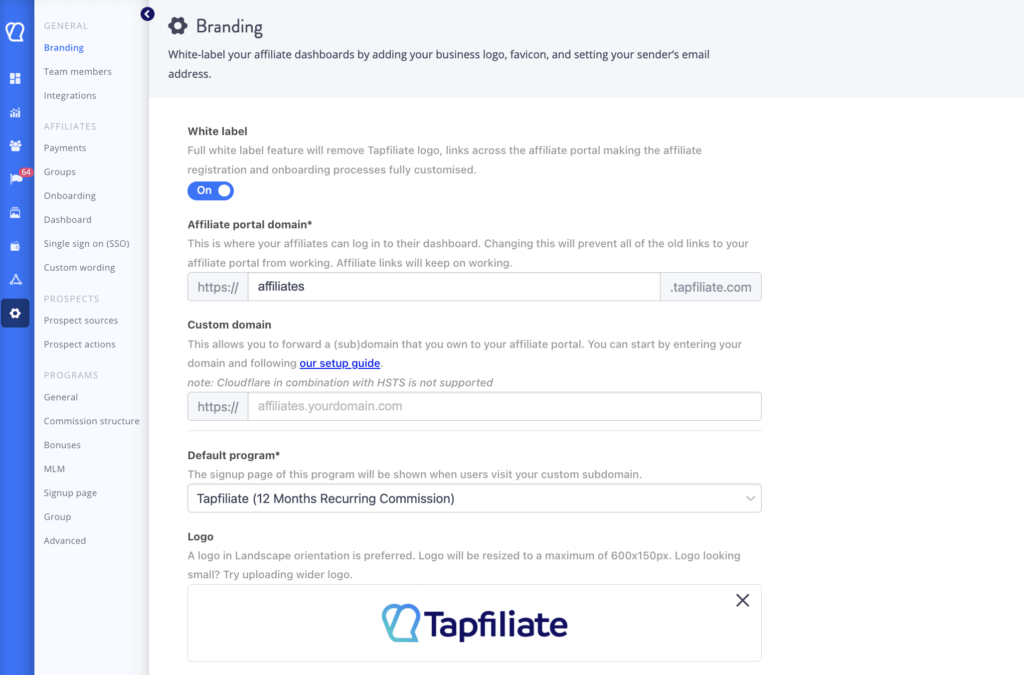Open the affiliates people icon
The height and width of the screenshot is (675, 1024).
[x=15, y=146]
